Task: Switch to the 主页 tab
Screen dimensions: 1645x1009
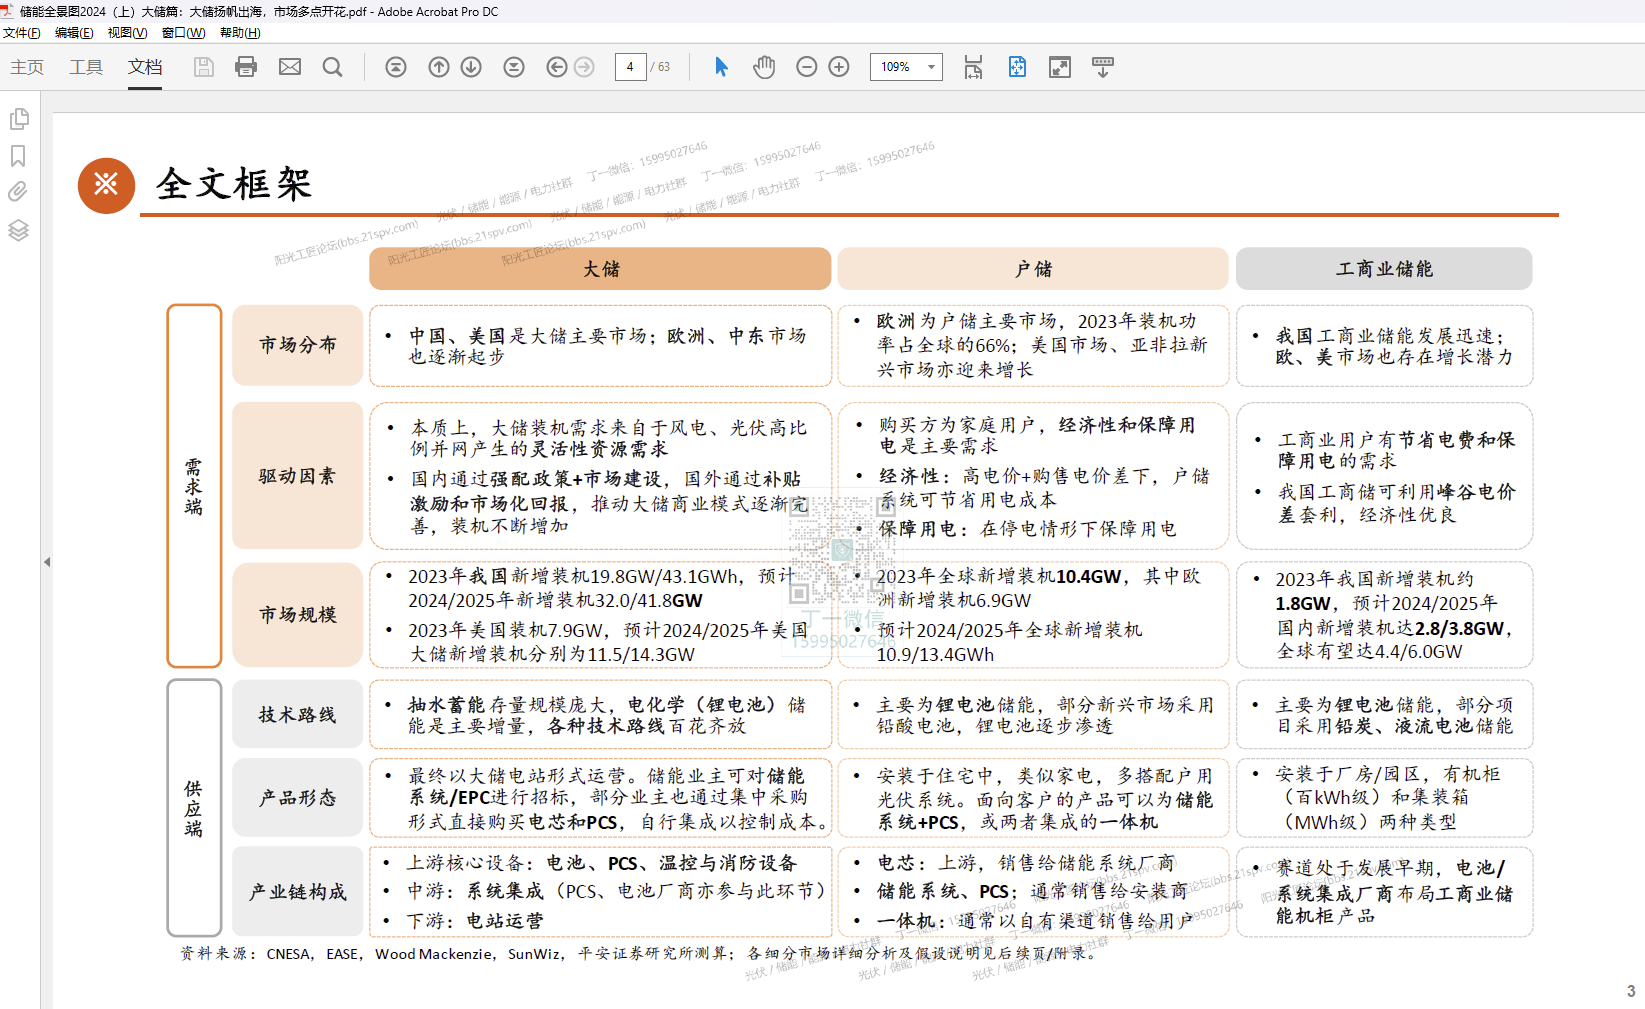Action: [27, 67]
